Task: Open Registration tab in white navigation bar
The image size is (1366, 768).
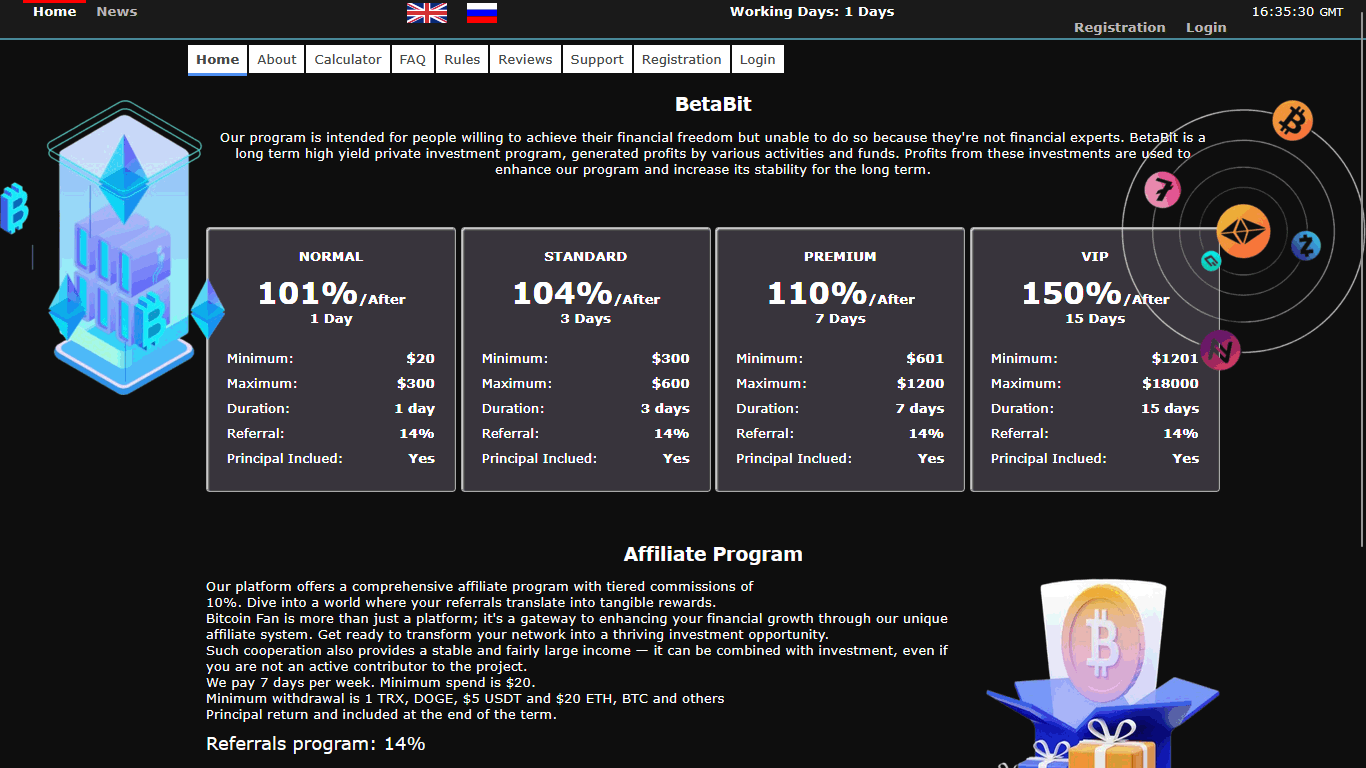Action: pyautogui.click(x=682, y=60)
